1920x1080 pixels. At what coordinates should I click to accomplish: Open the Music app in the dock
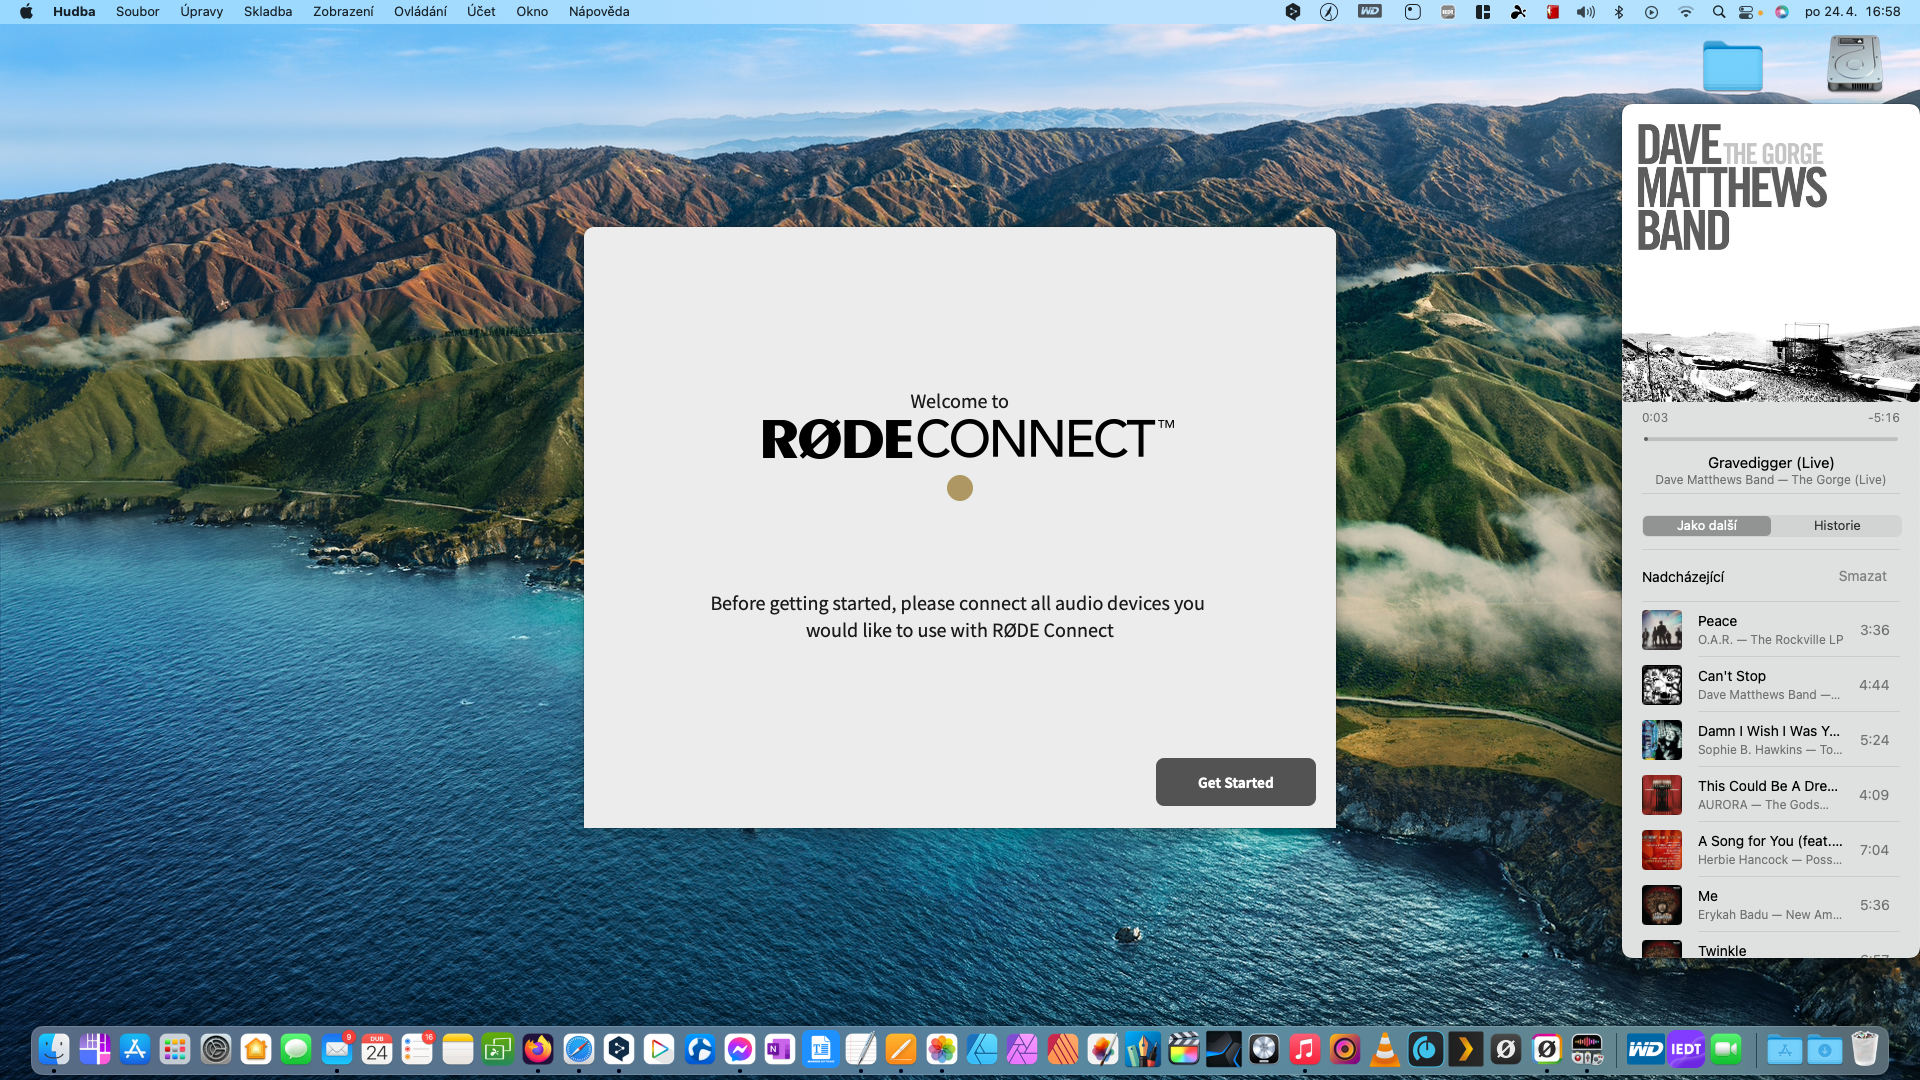[x=1304, y=1049]
